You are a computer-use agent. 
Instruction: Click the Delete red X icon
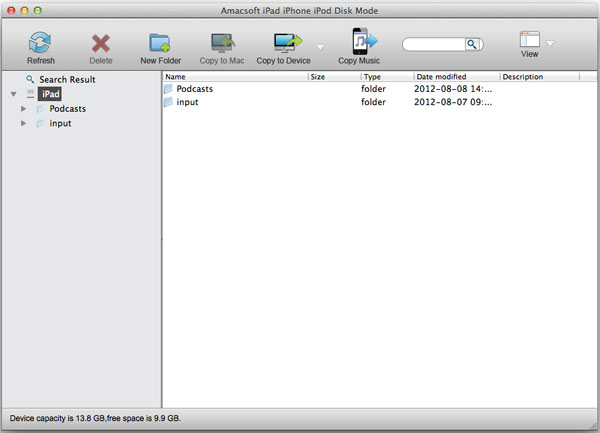point(101,43)
